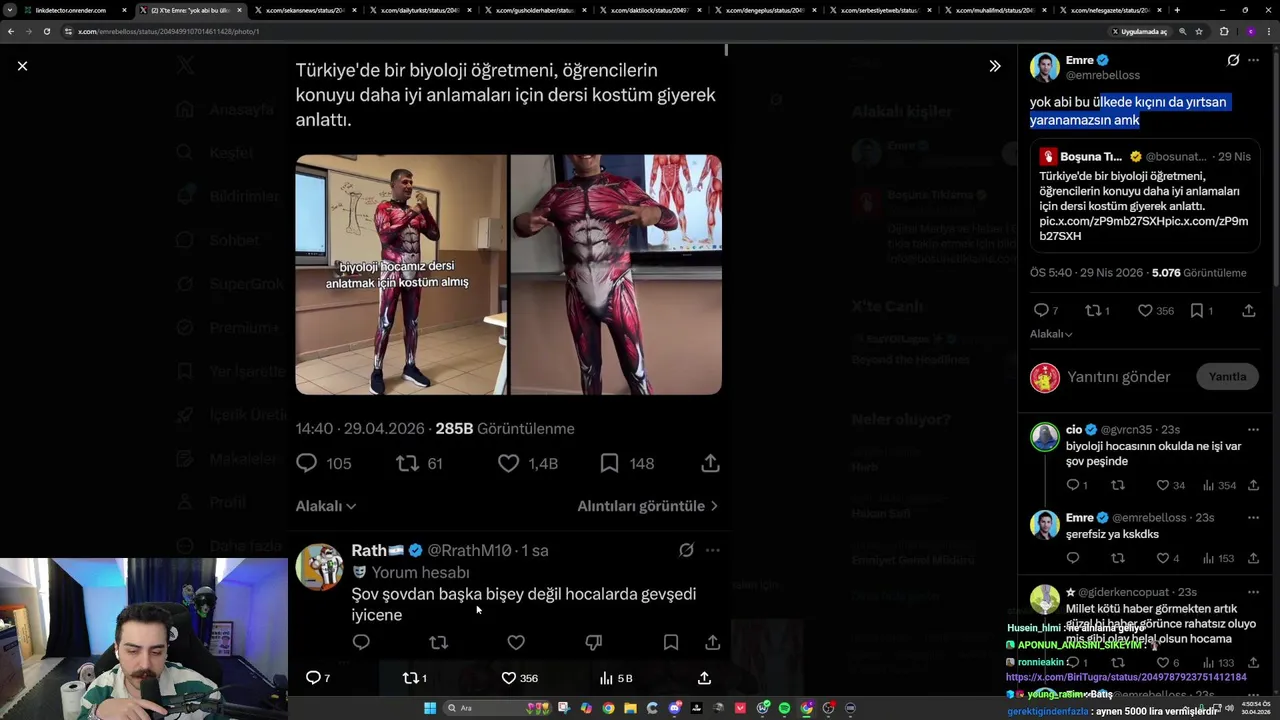The width and height of the screenshot is (1280, 720).
Task: Share Rath's comment
Action: point(712,642)
